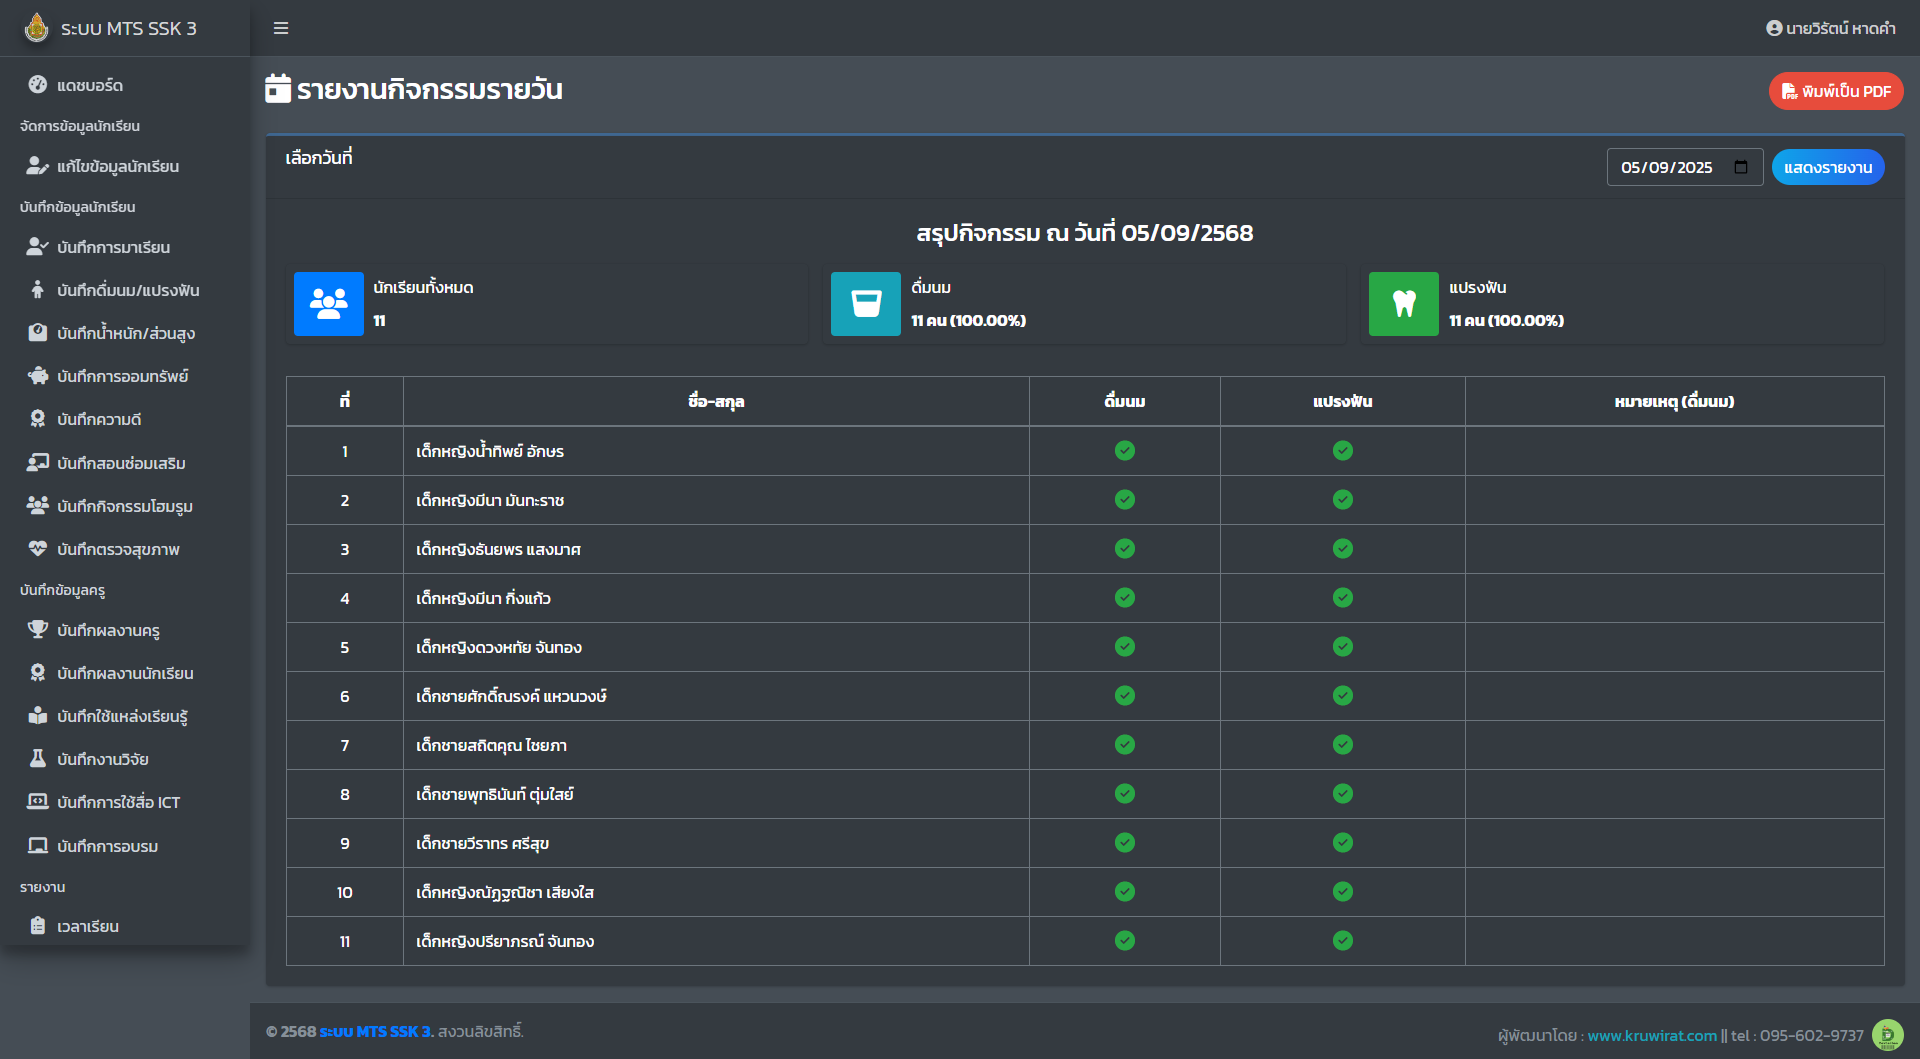Click the MTS SSK 3 school logo
This screenshot has height=1059, width=1920.
(x=37, y=28)
